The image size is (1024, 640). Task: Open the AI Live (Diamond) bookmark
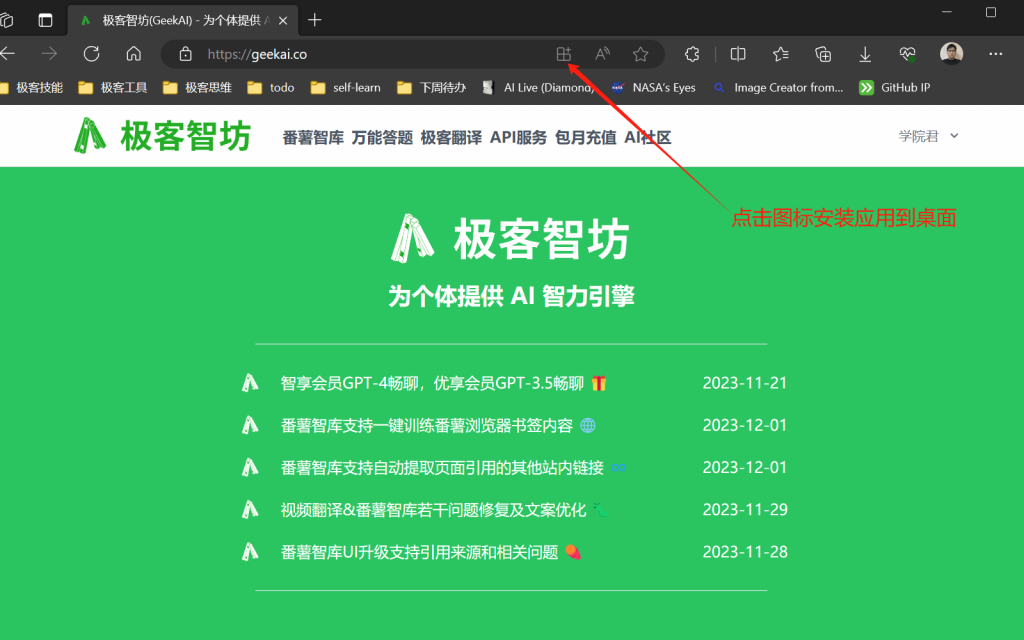click(539, 88)
